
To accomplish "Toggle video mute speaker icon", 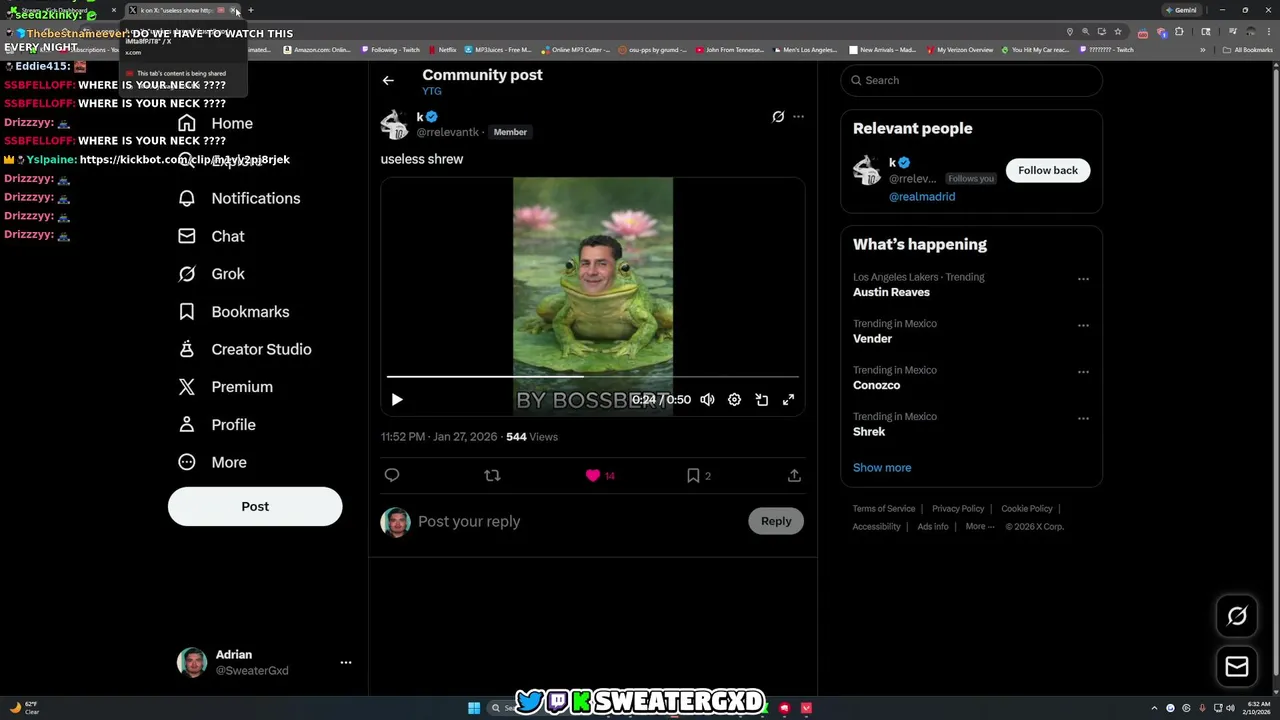I will coord(707,400).
